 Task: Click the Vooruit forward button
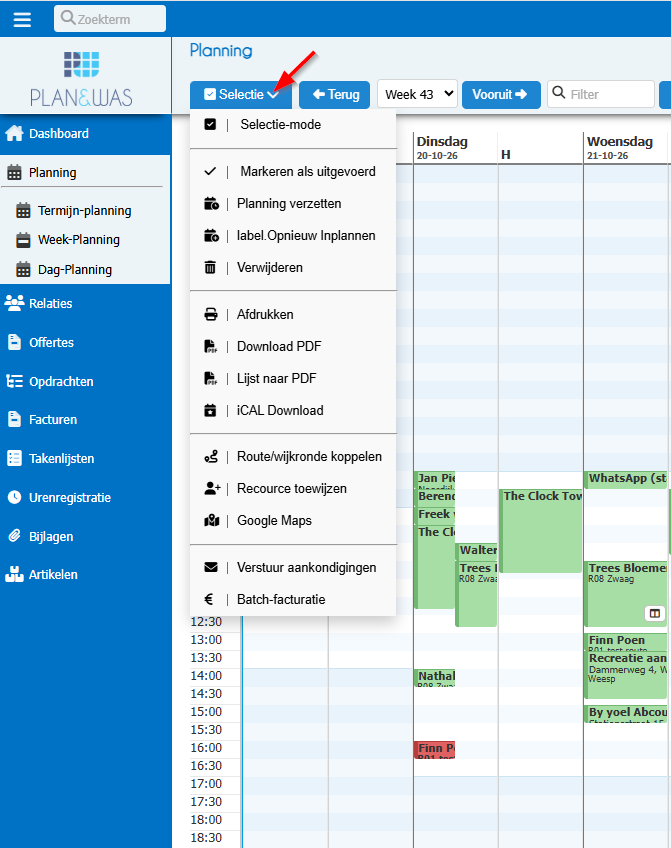tap(501, 95)
